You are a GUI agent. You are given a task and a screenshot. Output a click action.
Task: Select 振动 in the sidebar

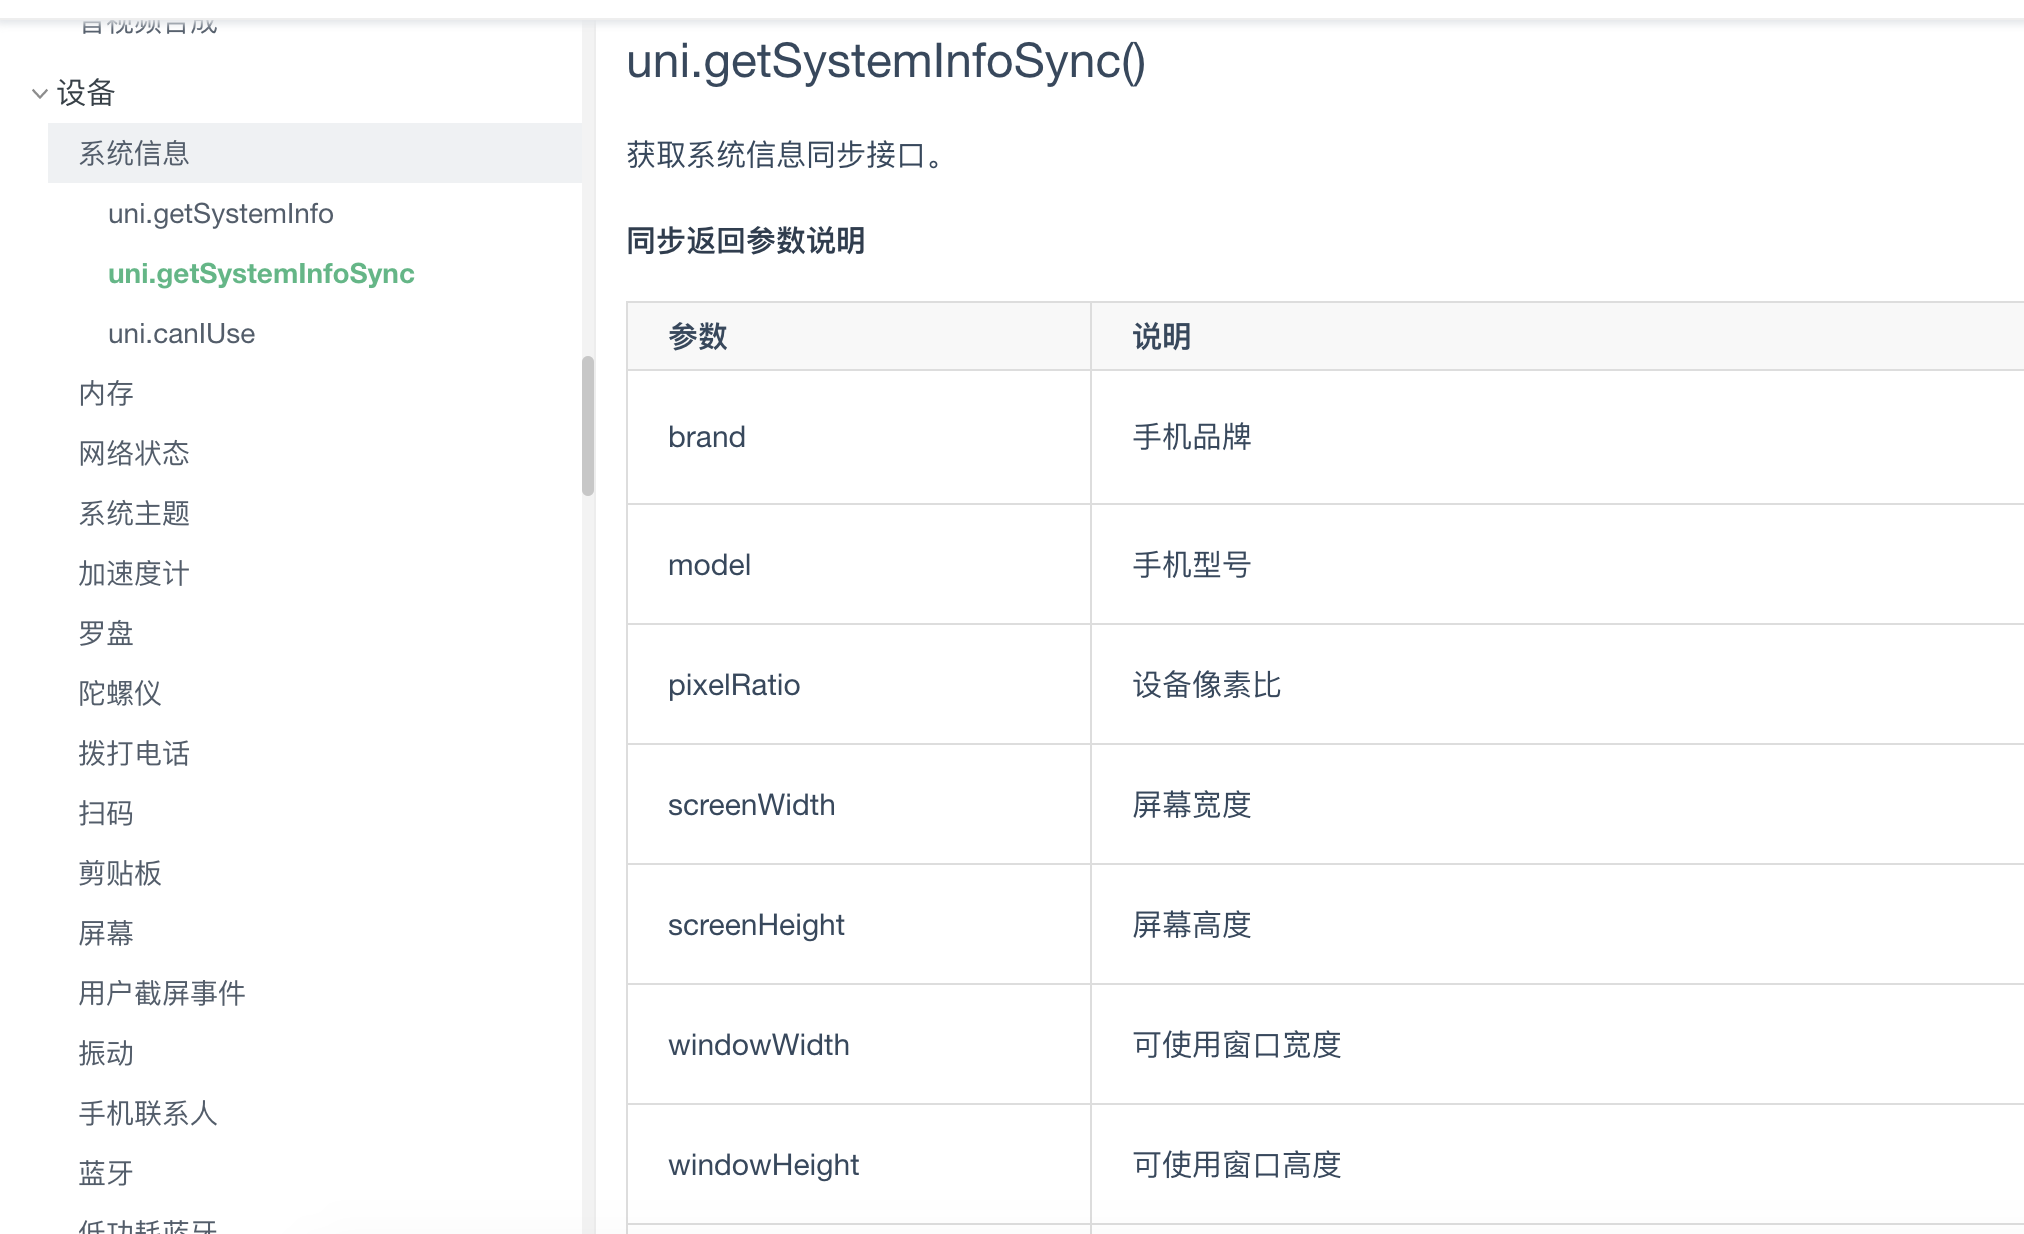pos(105,1053)
